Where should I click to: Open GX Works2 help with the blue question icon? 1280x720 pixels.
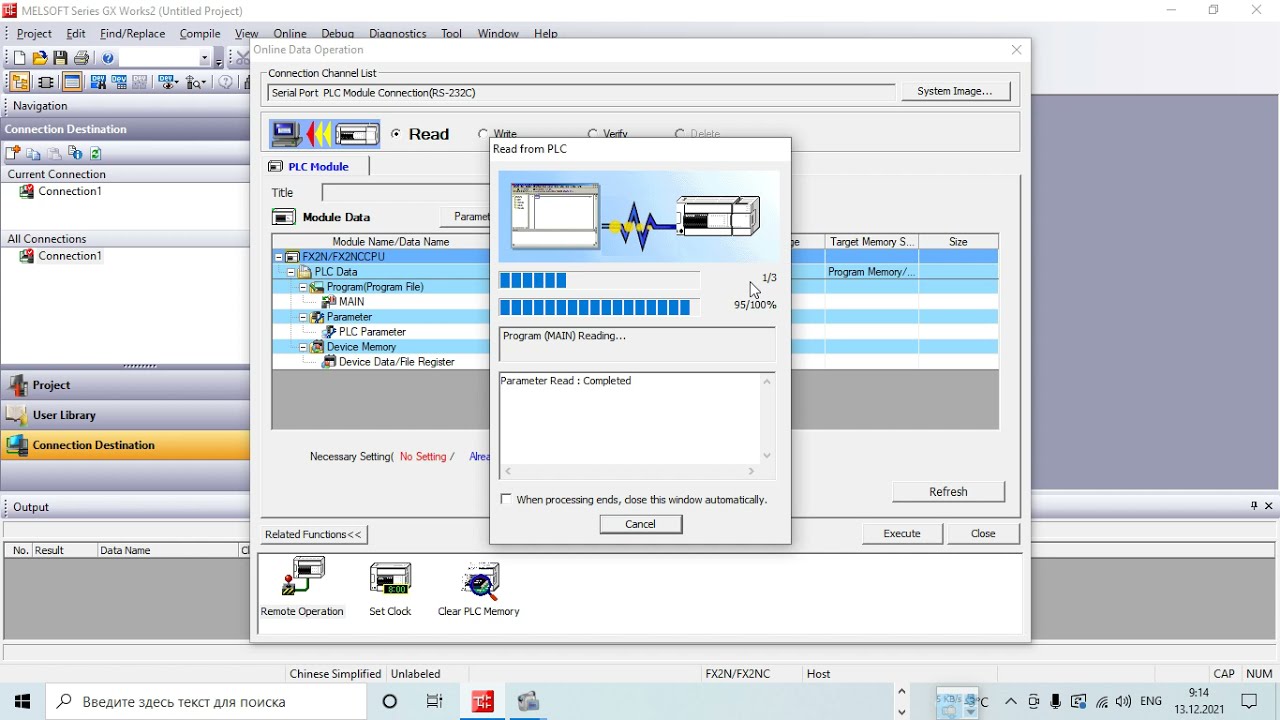(x=109, y=58)
